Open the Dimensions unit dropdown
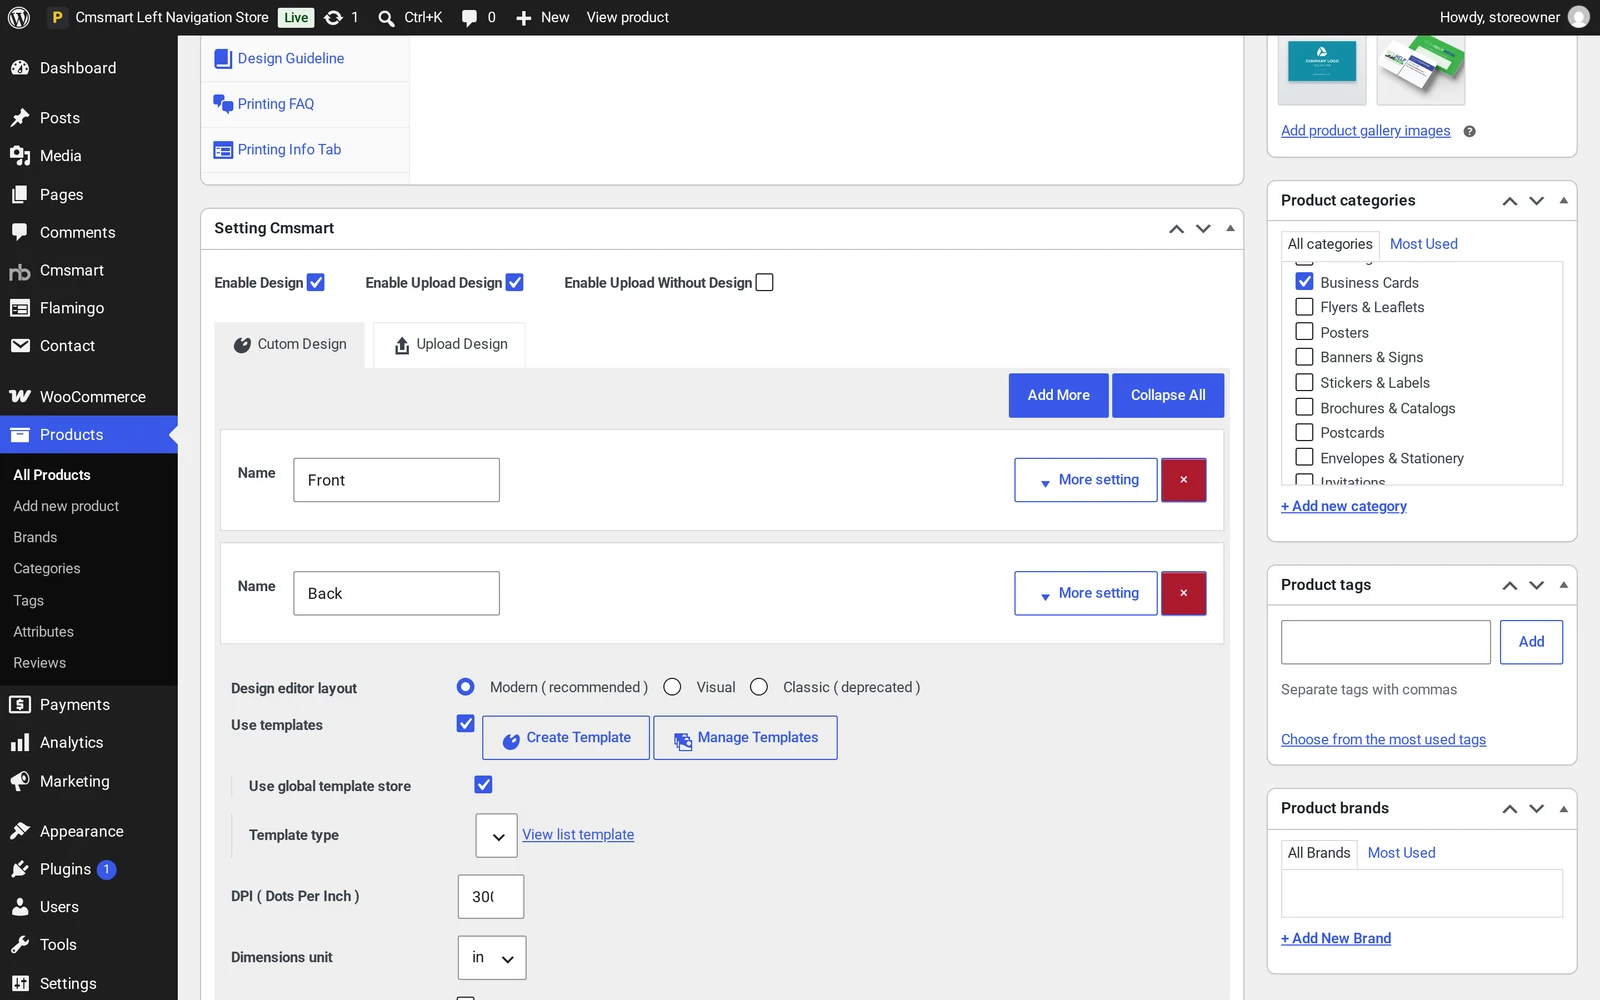 click(492, 958)
